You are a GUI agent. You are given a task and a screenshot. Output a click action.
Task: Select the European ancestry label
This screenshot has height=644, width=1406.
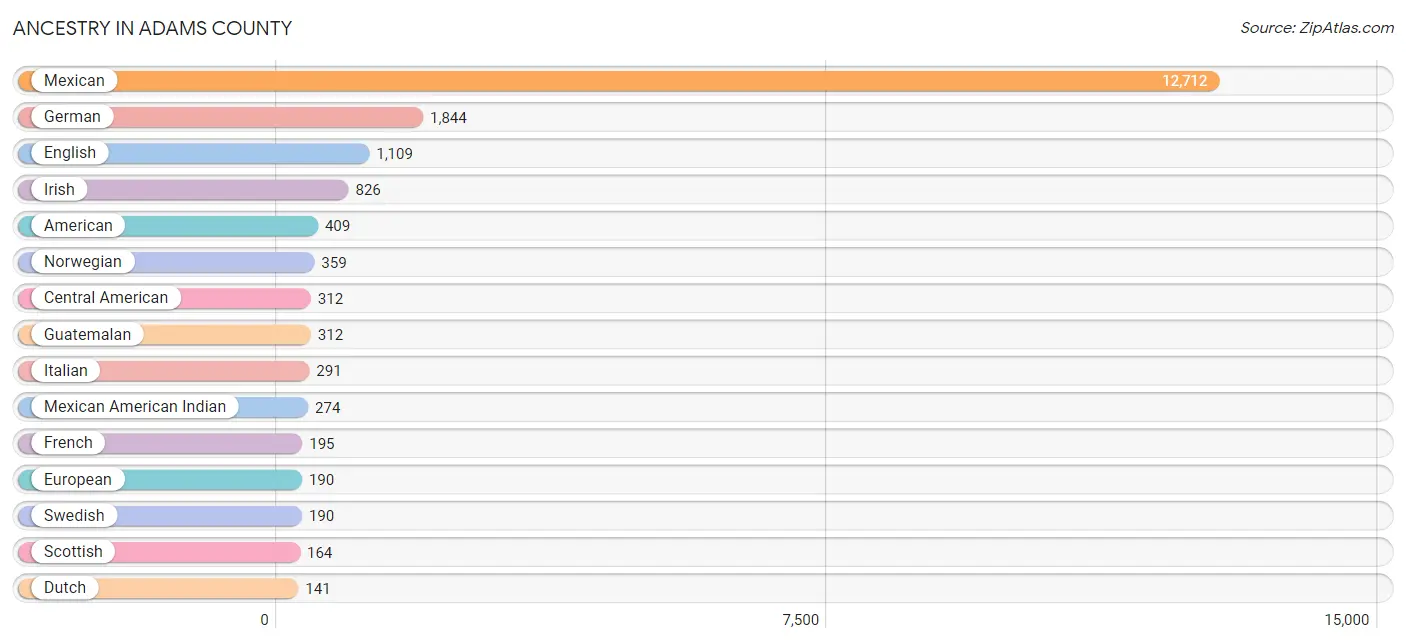coord(78,480)
